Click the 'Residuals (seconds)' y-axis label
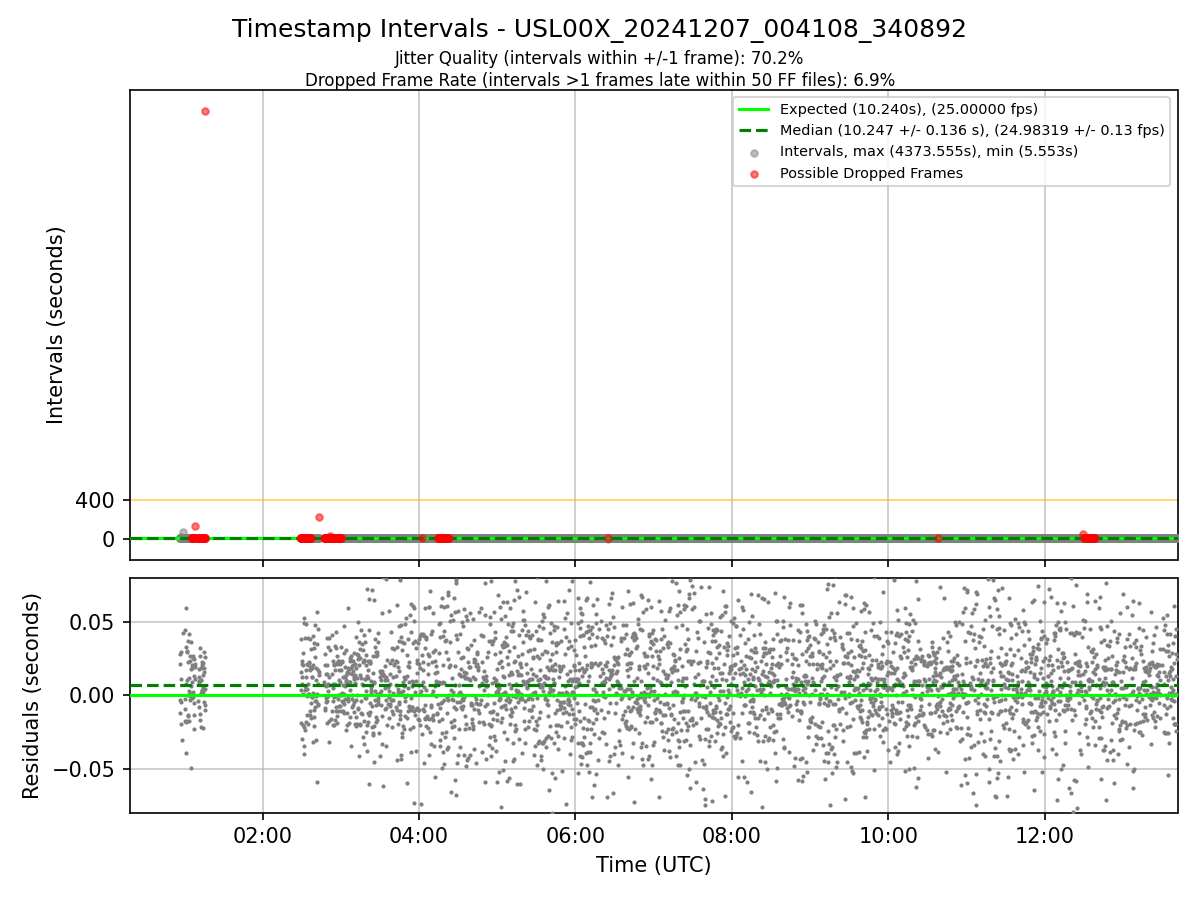Image resolution: width=1200 pixels, height=900 pixels. (32, 696)
